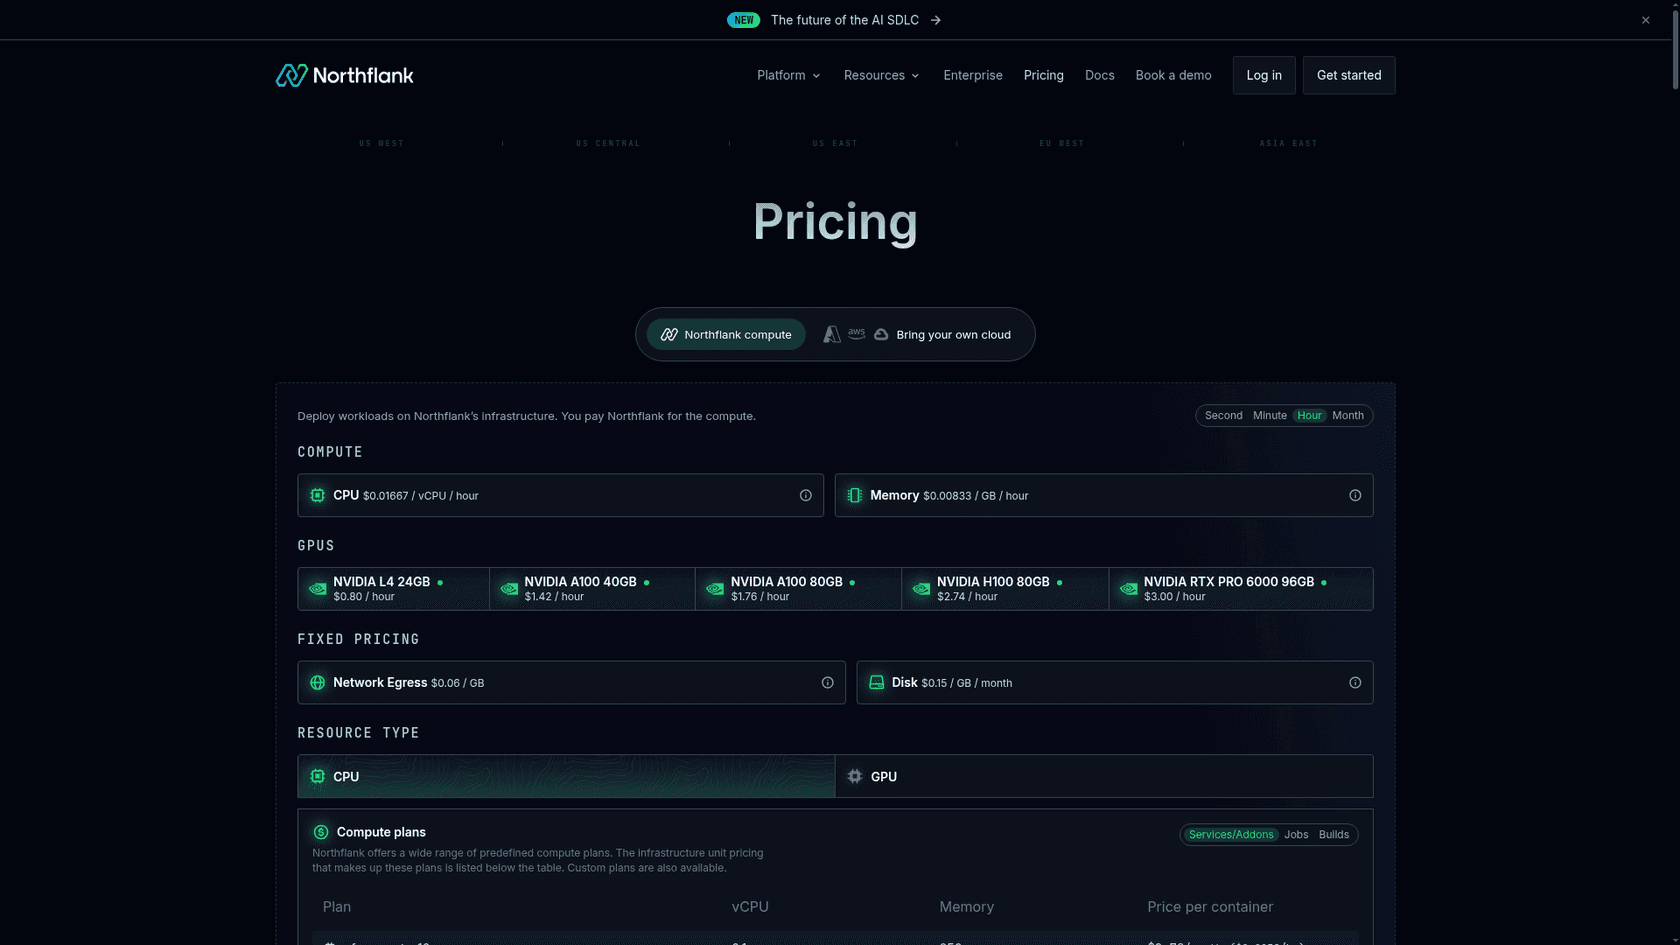The height and width of the screenshot is (945, 1680).
Task: Dismiss the announcement banner
Action: 1646,20
